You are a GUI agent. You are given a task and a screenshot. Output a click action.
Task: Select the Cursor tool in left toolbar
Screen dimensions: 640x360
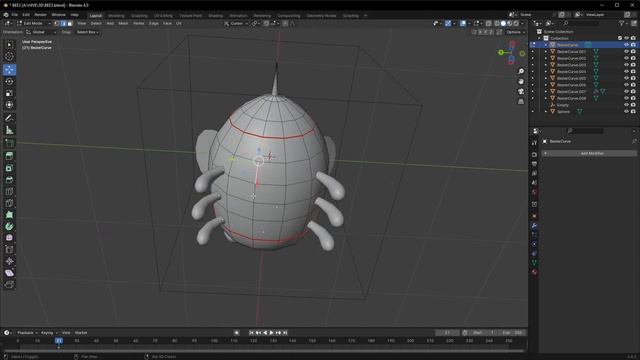[9, 57]
